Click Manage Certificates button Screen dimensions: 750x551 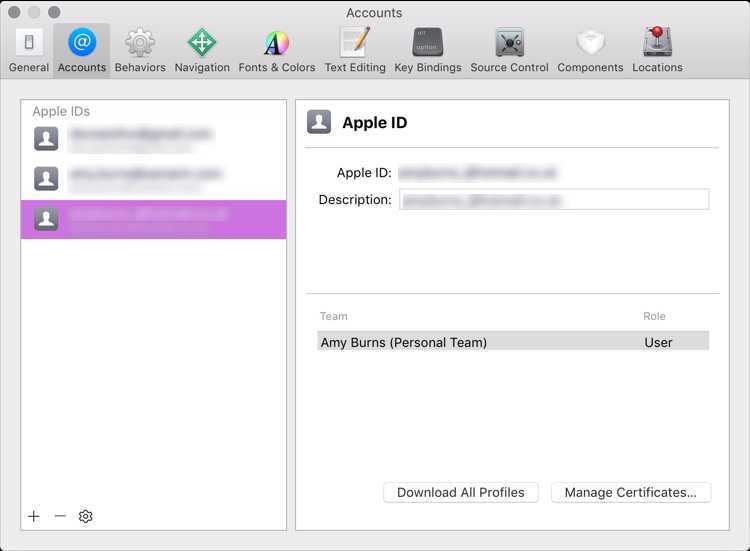pyautogui.click(x=631, y=493)
